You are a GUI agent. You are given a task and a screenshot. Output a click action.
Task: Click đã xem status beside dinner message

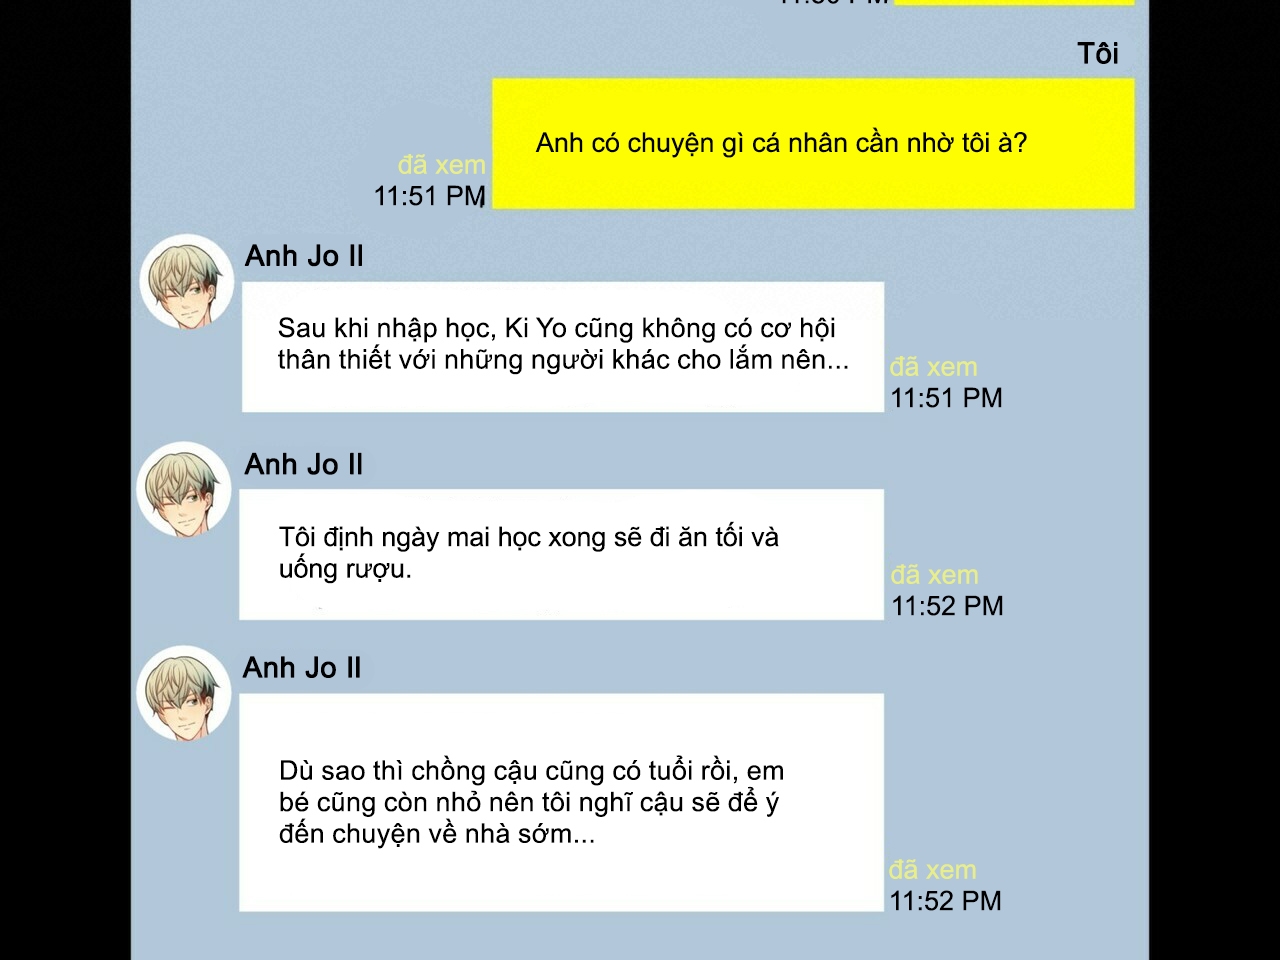tap(935, 575)
